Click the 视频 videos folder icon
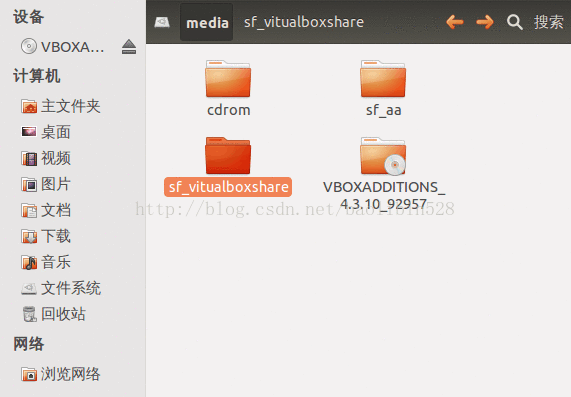 pyautogui.click(x=29, y=158)
